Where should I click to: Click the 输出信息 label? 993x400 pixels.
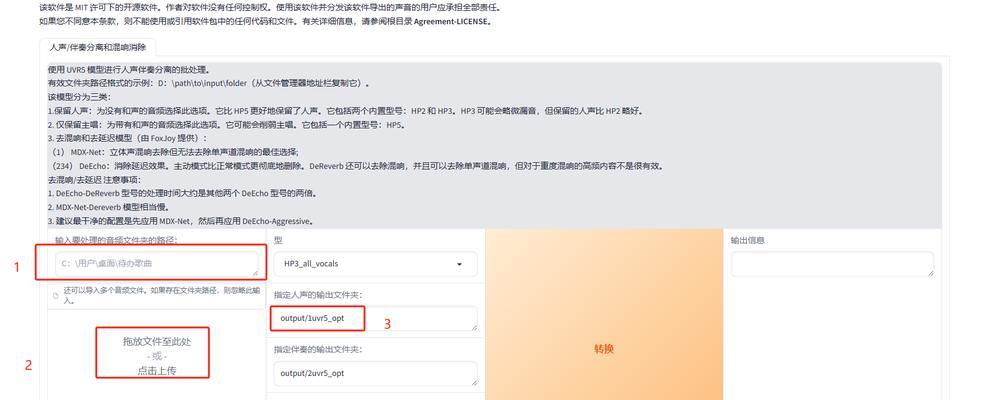748,241
